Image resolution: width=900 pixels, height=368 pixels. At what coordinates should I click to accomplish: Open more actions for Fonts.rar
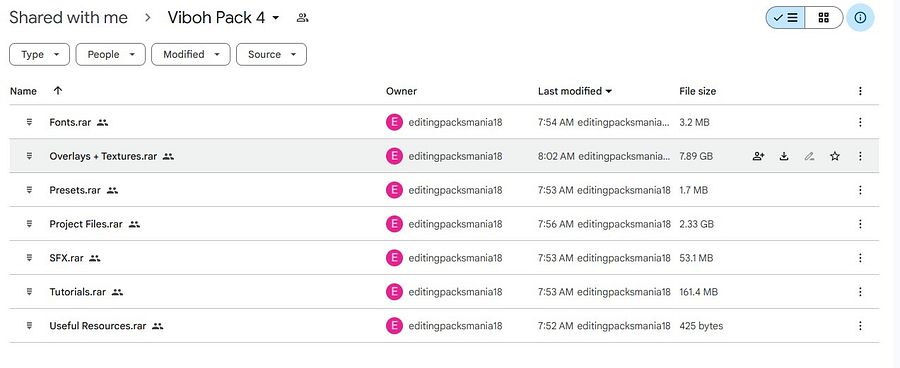[860, 122]
